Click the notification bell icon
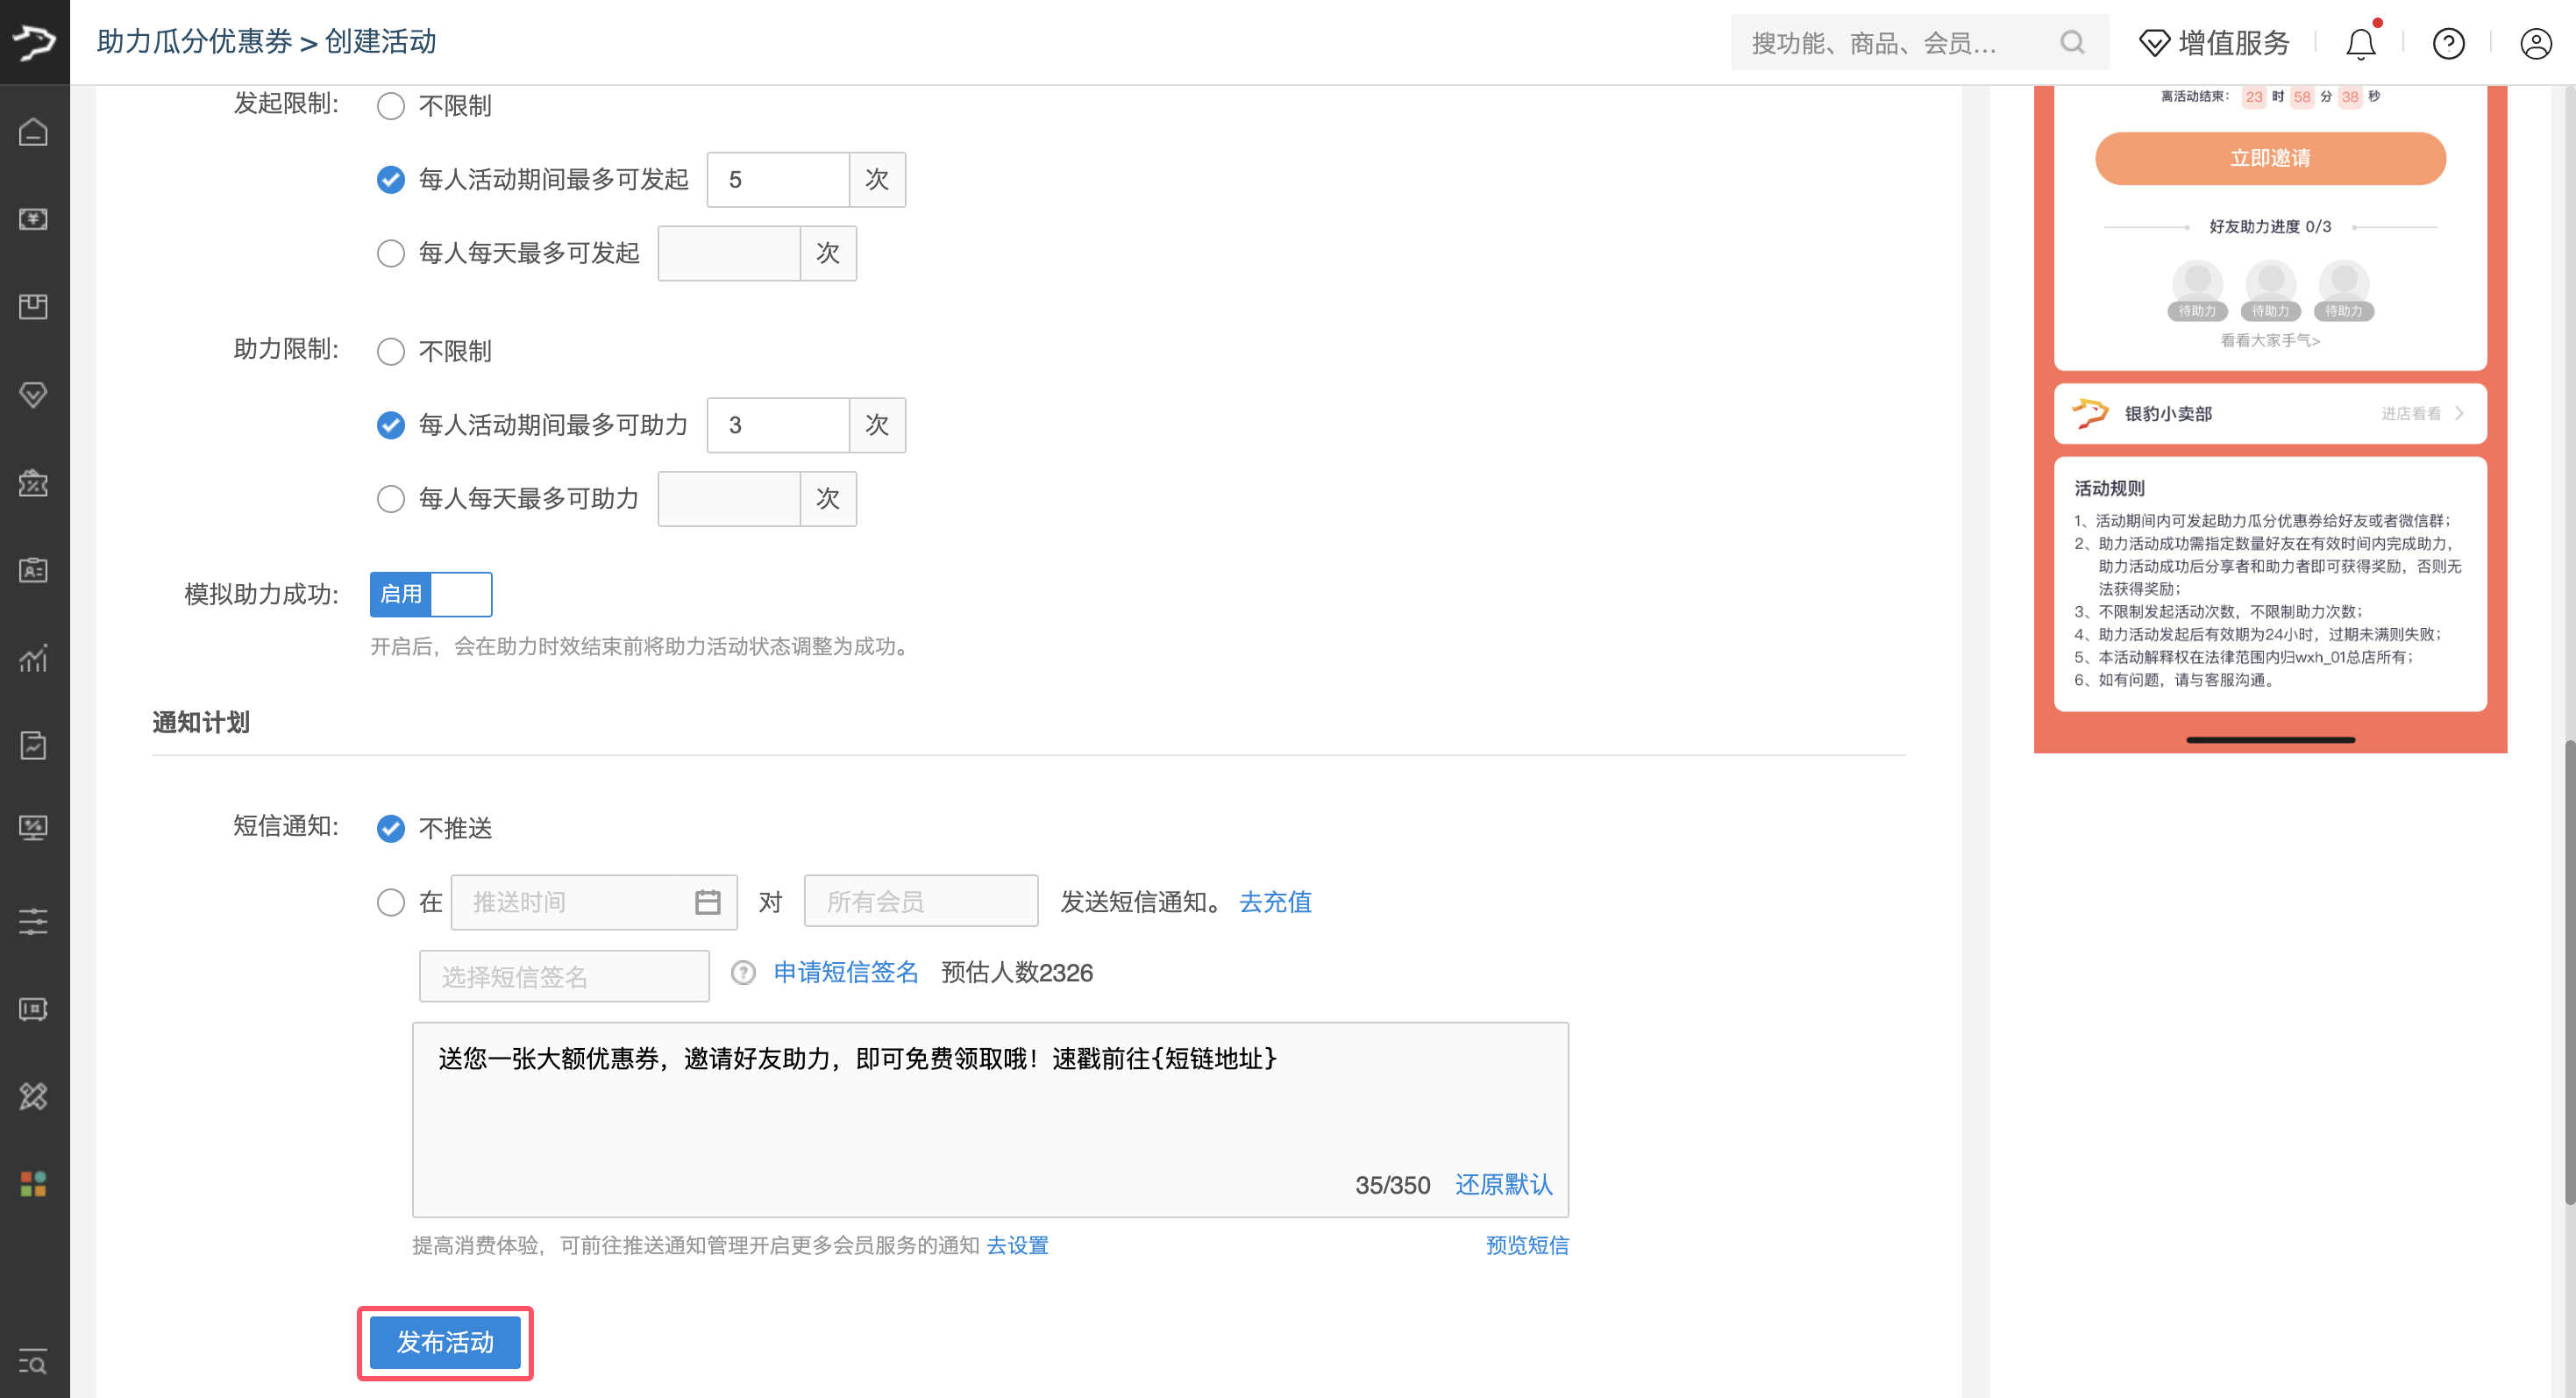The width and height of the screenshot is (2576, 1398). 2360,44
